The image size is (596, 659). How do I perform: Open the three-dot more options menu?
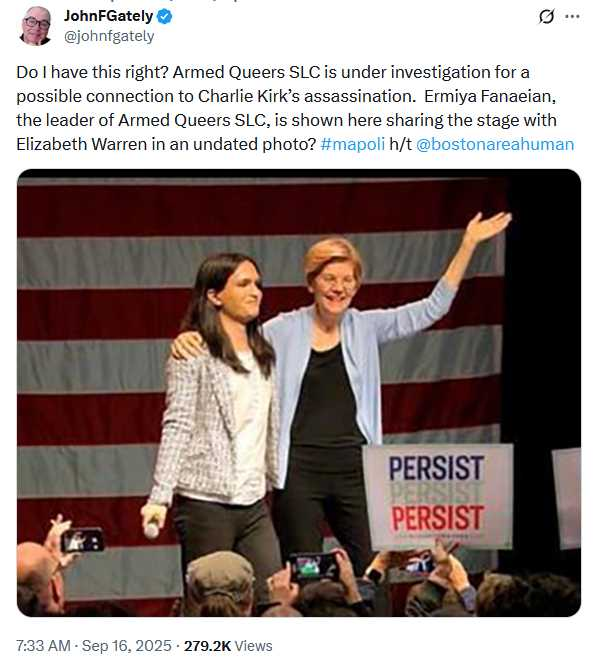click(x=572, y=17)
